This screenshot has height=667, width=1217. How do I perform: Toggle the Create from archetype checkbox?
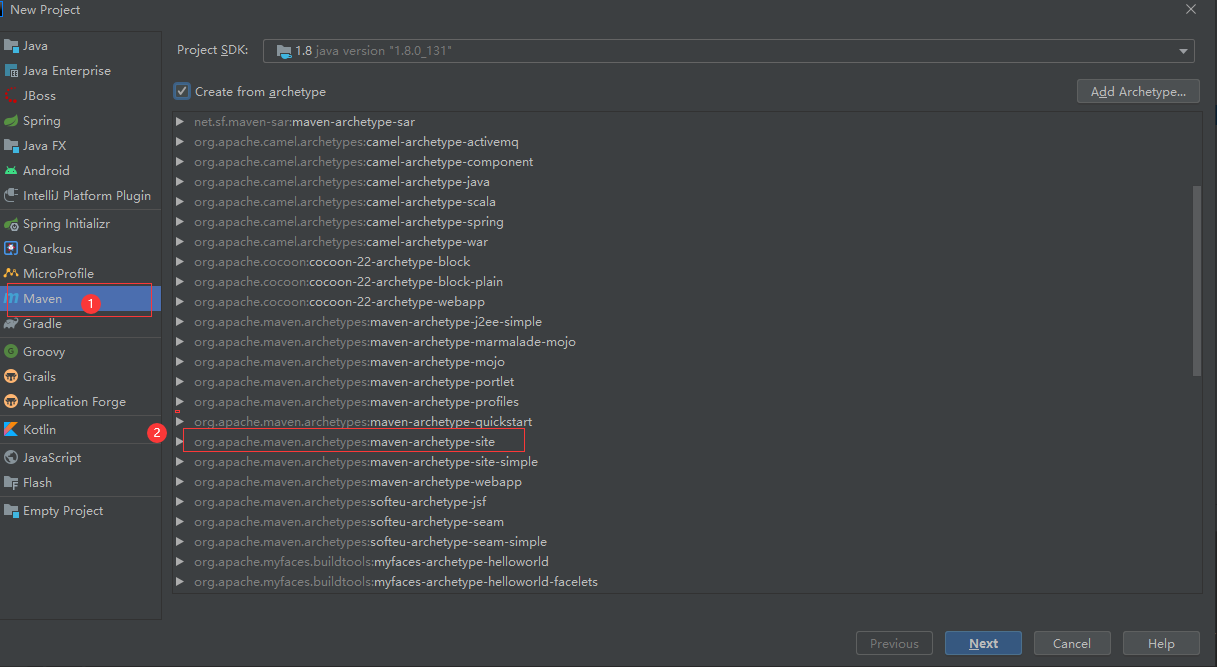[x=182, y=91]
